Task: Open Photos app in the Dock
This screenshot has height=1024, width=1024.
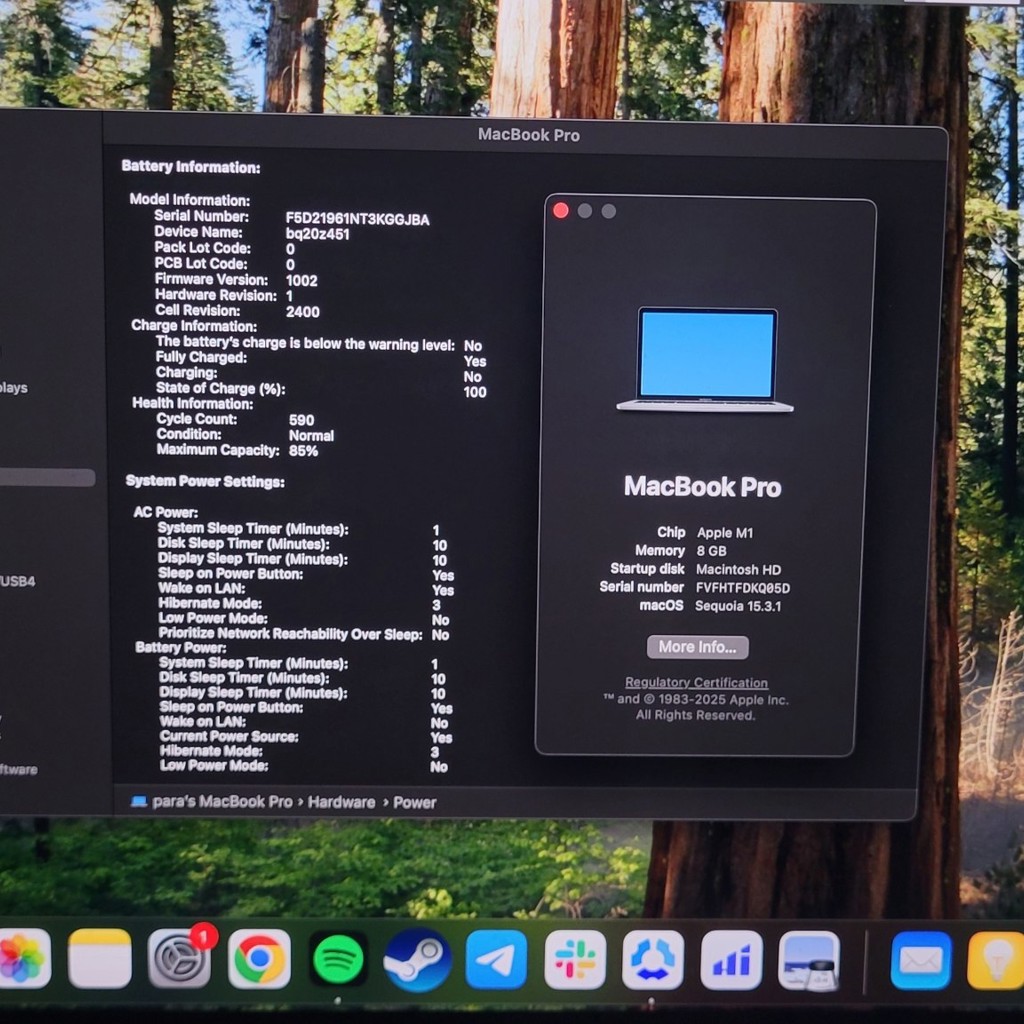Action: coord(24,958)
